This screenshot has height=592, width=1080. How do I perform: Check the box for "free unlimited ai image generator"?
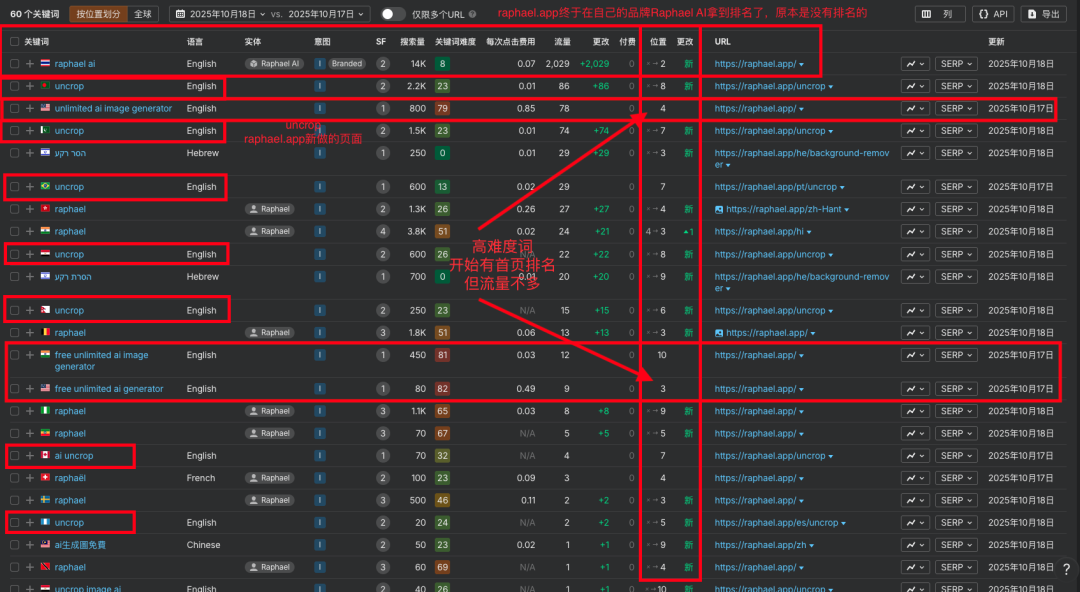point(14,355)
